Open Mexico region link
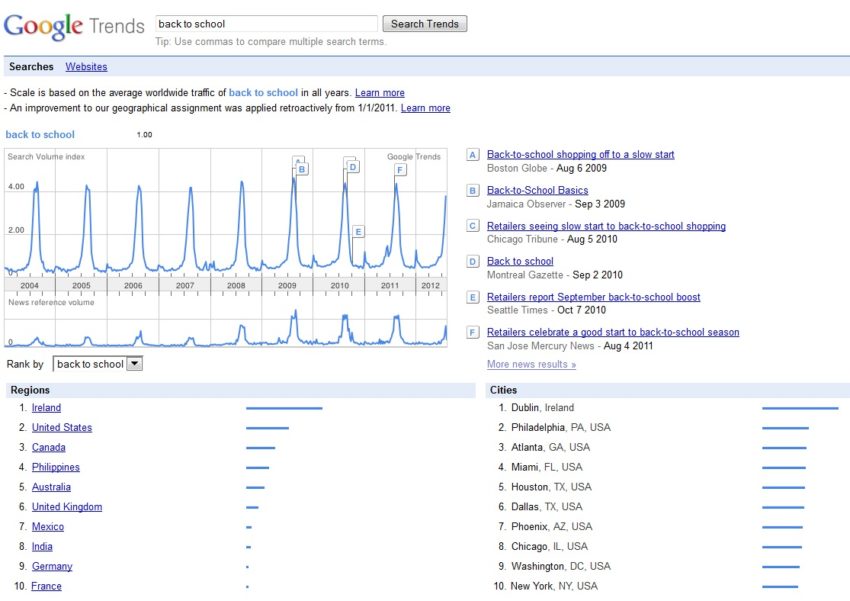Image resolution: width=850 pixels, height=601 pixels. (48, 527)
